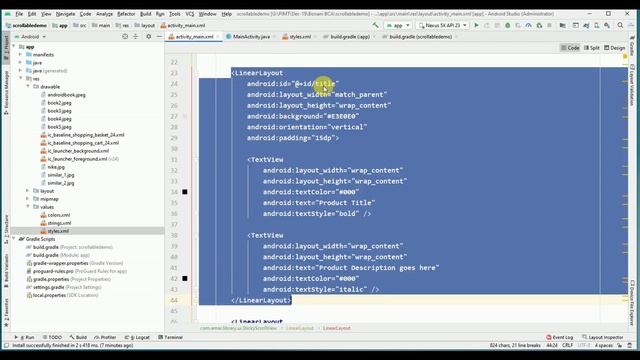
Task: Collapse the res folder
Action: click(20, 78)
